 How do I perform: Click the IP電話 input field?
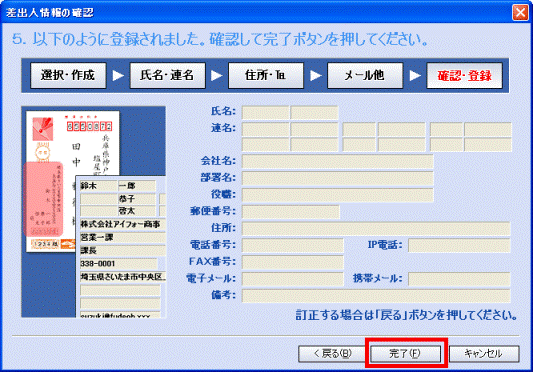(x=459, y=245)
